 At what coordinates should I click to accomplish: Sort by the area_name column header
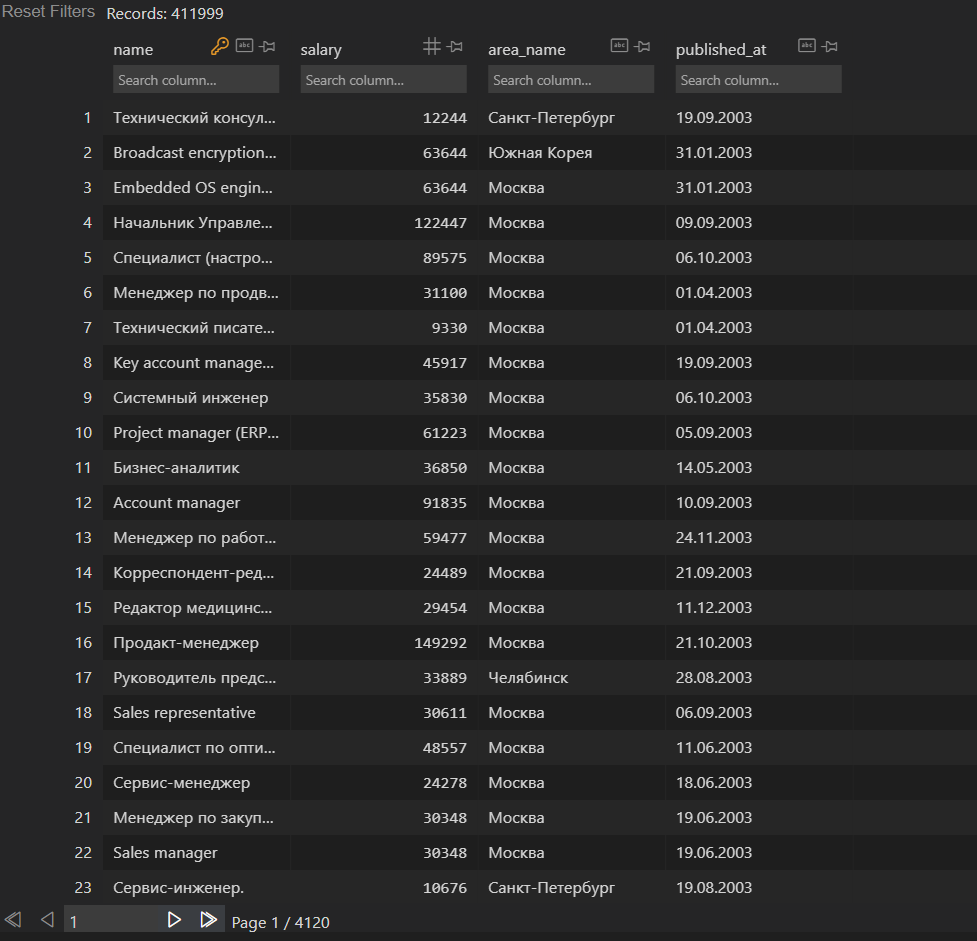(x=527, y=50)
